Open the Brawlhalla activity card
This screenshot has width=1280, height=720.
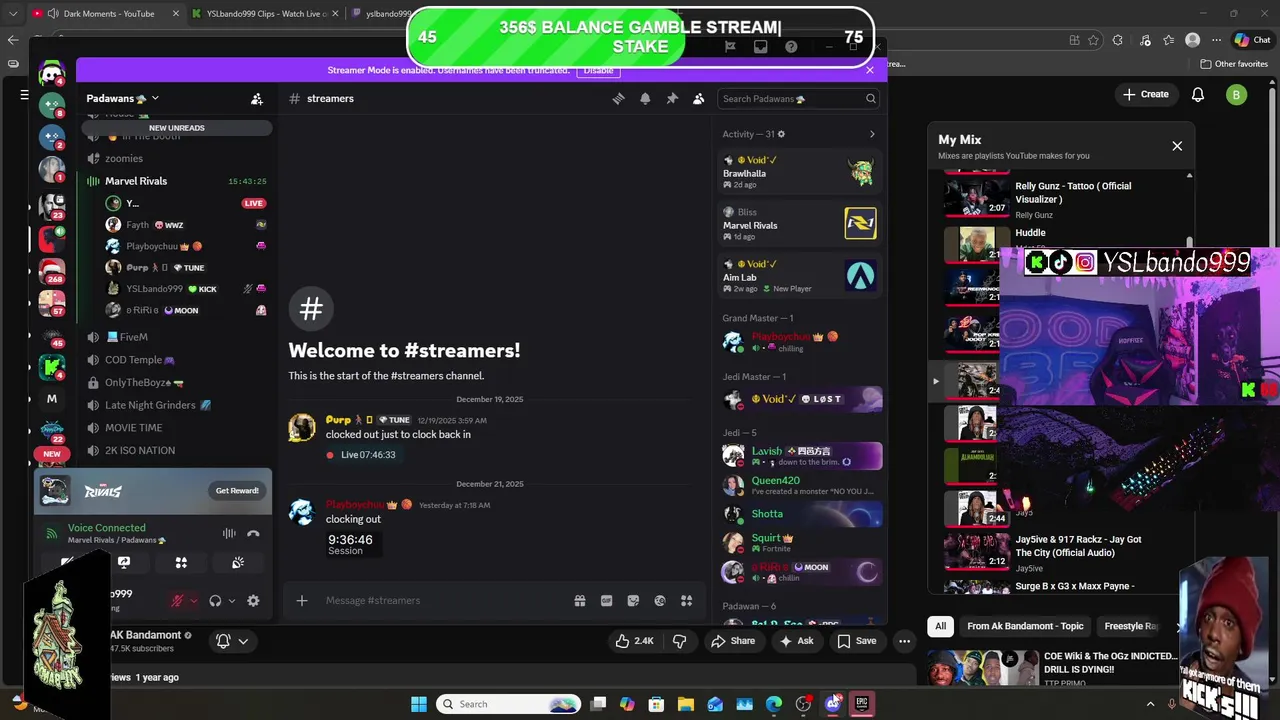[800, 172]
